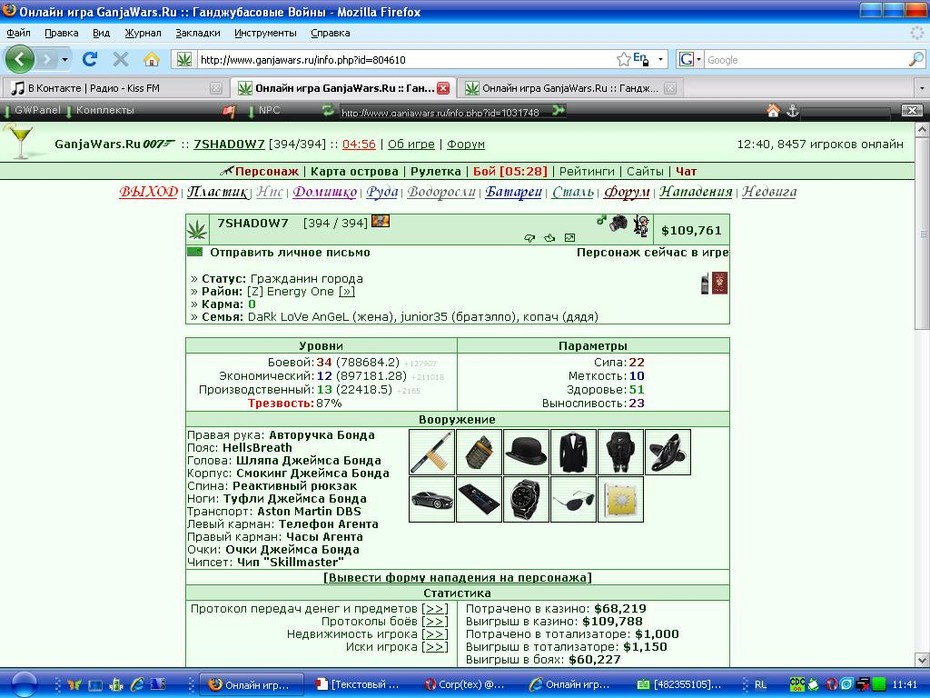Open the Windows Start orb

(x=24, y=684)
